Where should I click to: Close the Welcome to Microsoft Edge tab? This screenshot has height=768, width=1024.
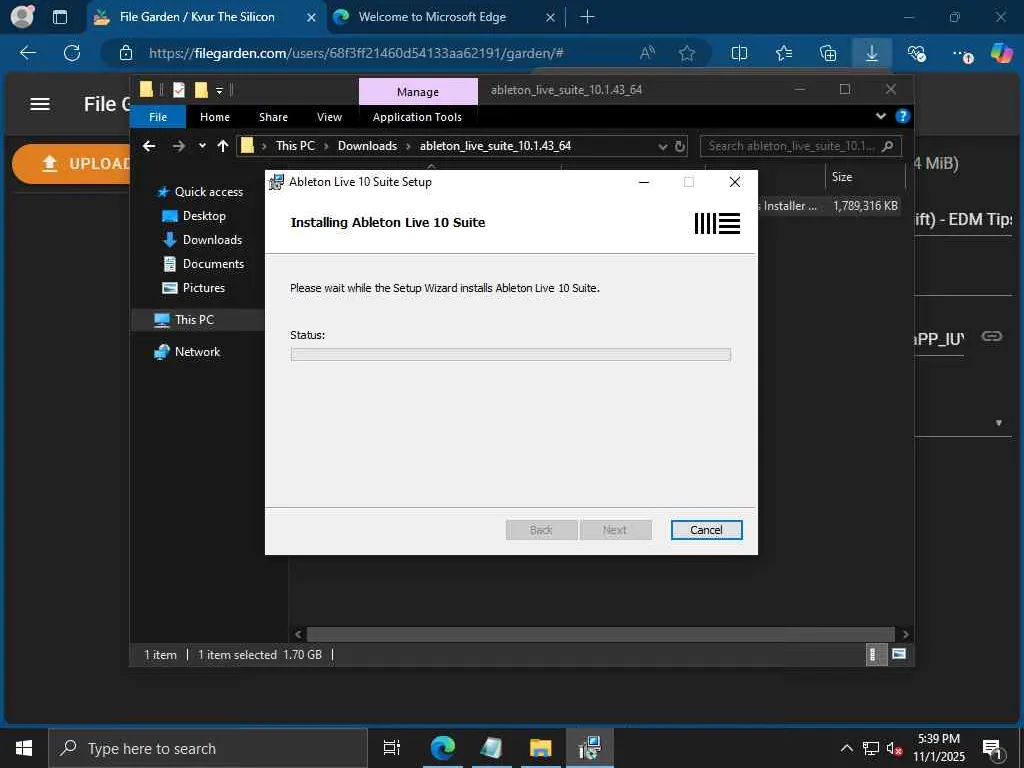pyautogui.click(x=550, y=18)
